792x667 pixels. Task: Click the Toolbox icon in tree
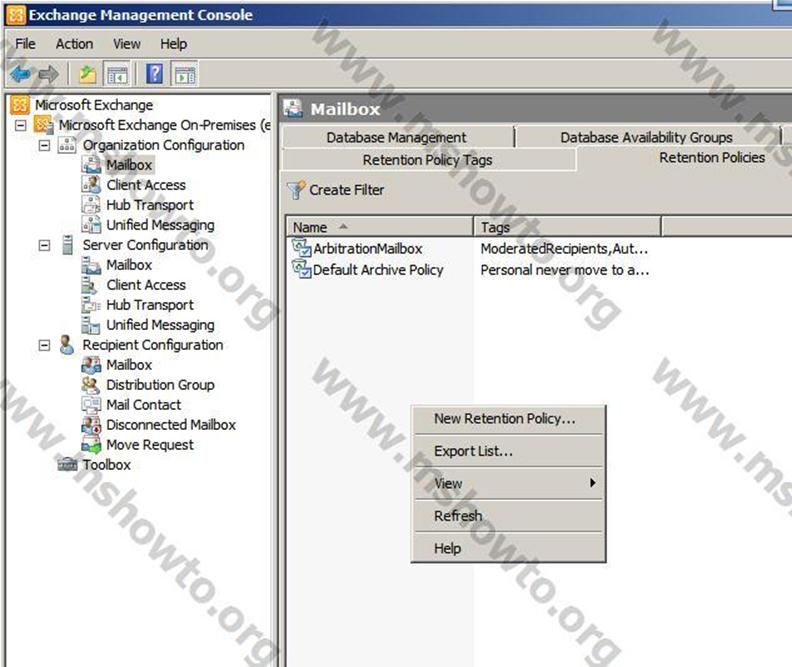tap(67, 464)
